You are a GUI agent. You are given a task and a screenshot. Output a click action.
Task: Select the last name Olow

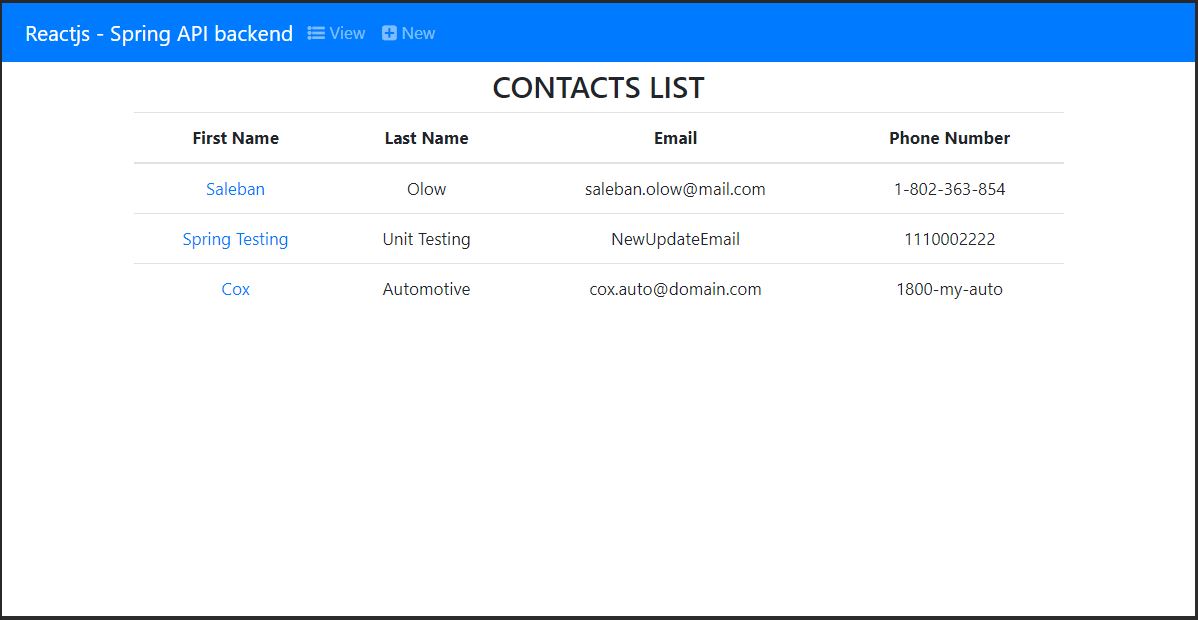pos(426,189)
